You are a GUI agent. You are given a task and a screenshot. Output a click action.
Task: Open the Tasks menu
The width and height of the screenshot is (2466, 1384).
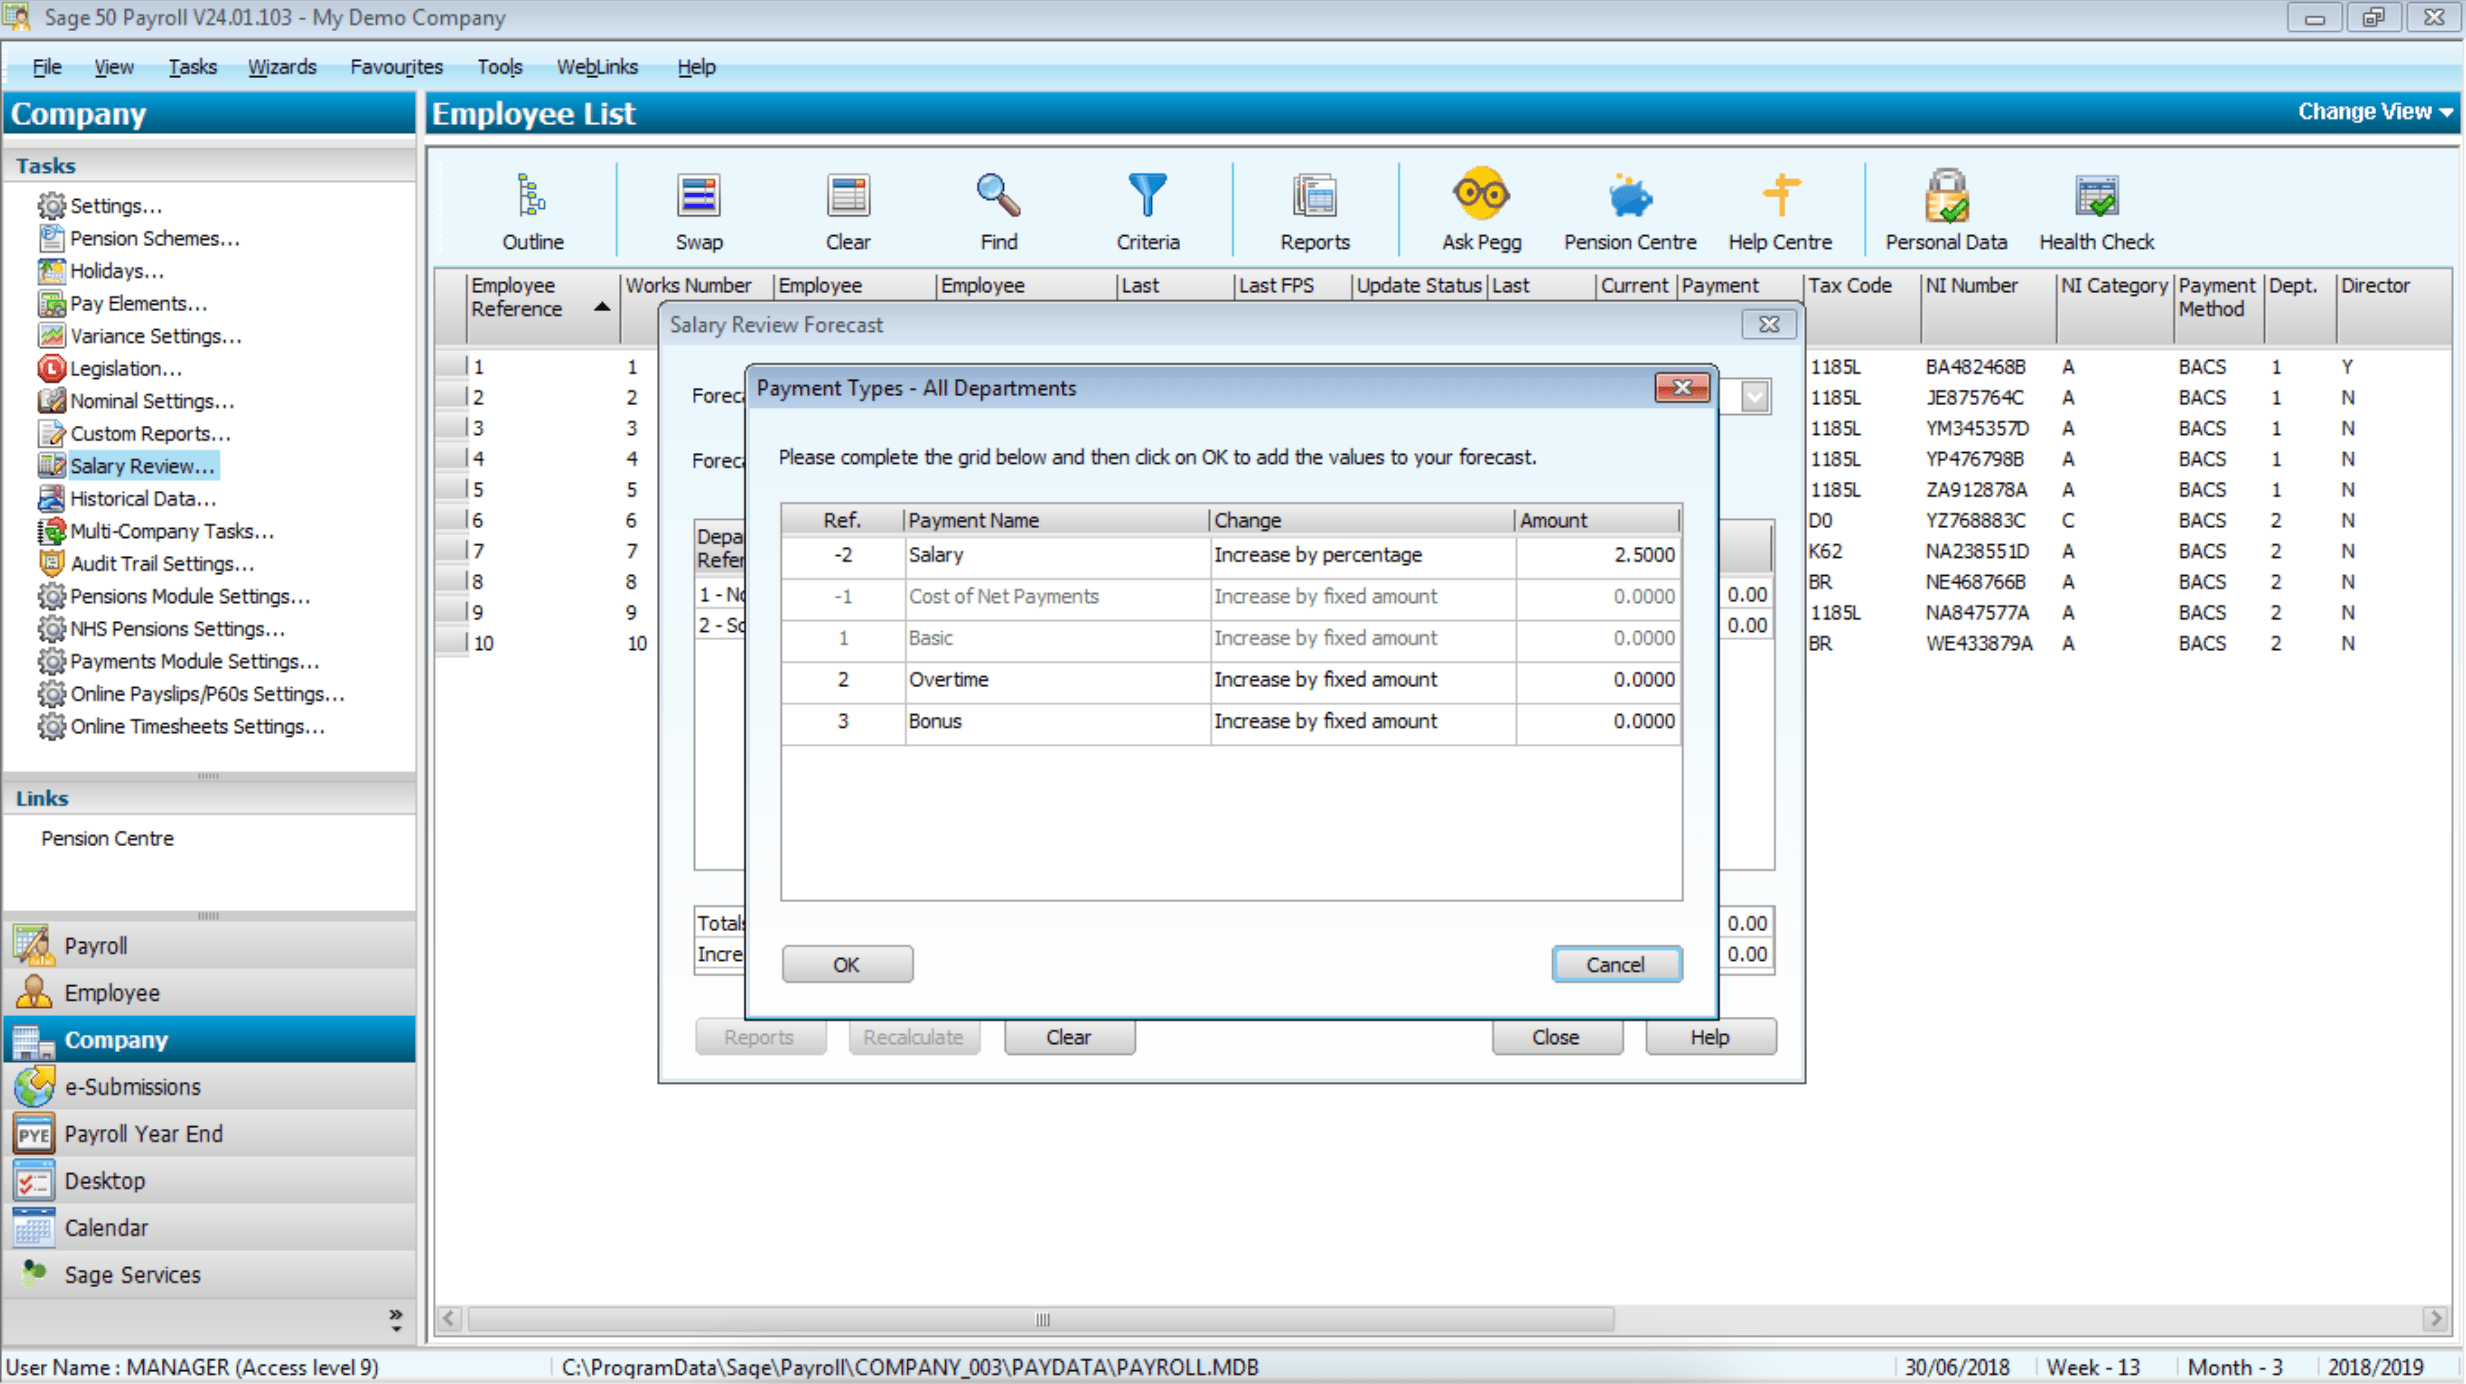click(192, 67)
